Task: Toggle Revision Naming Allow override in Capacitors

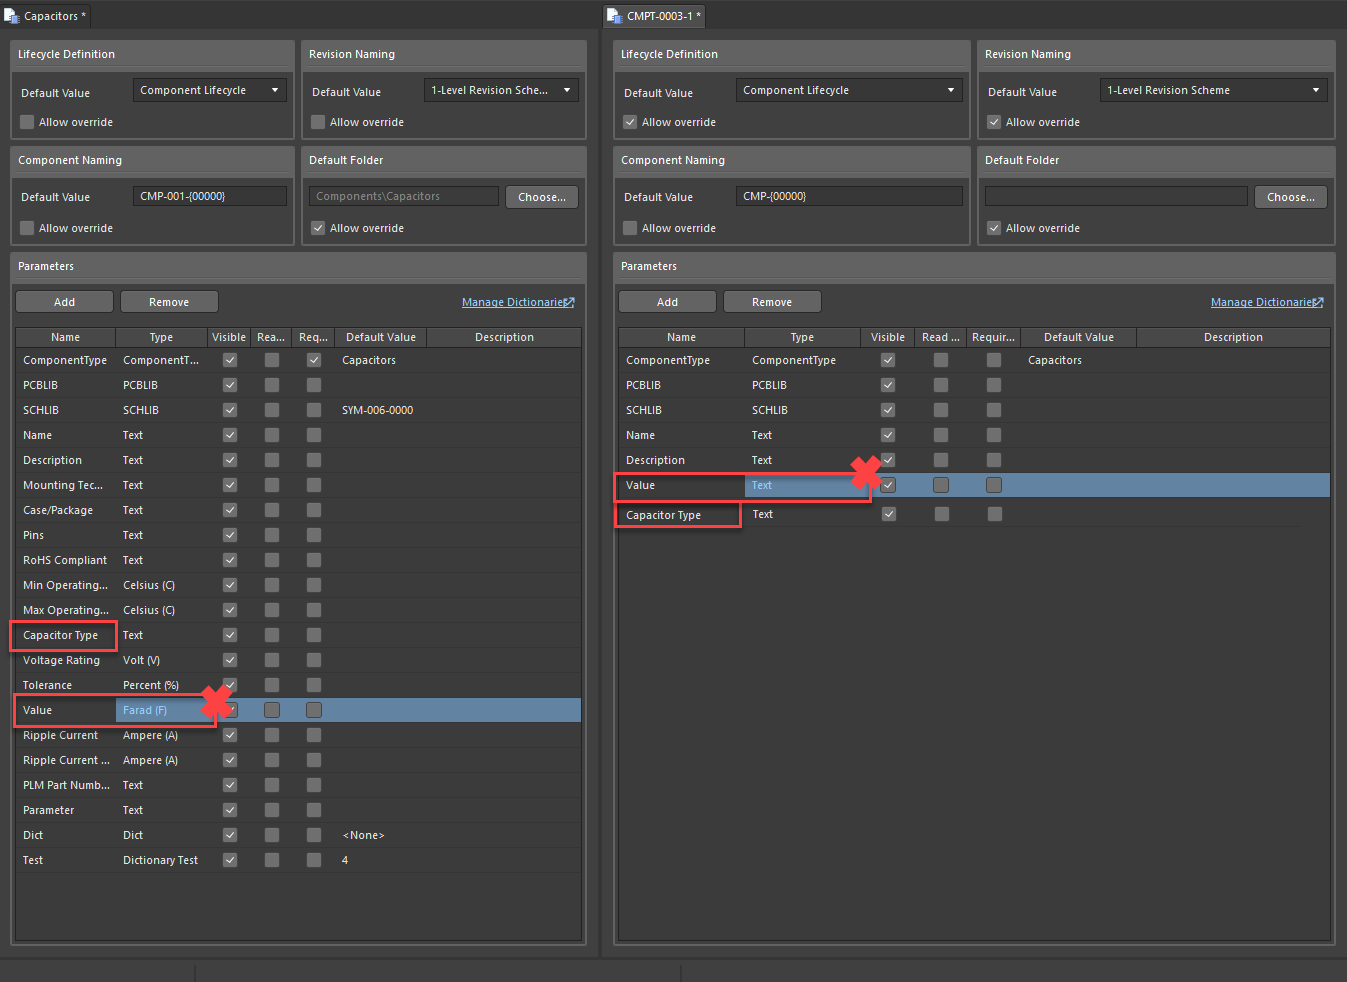Action: coord(318,122)
